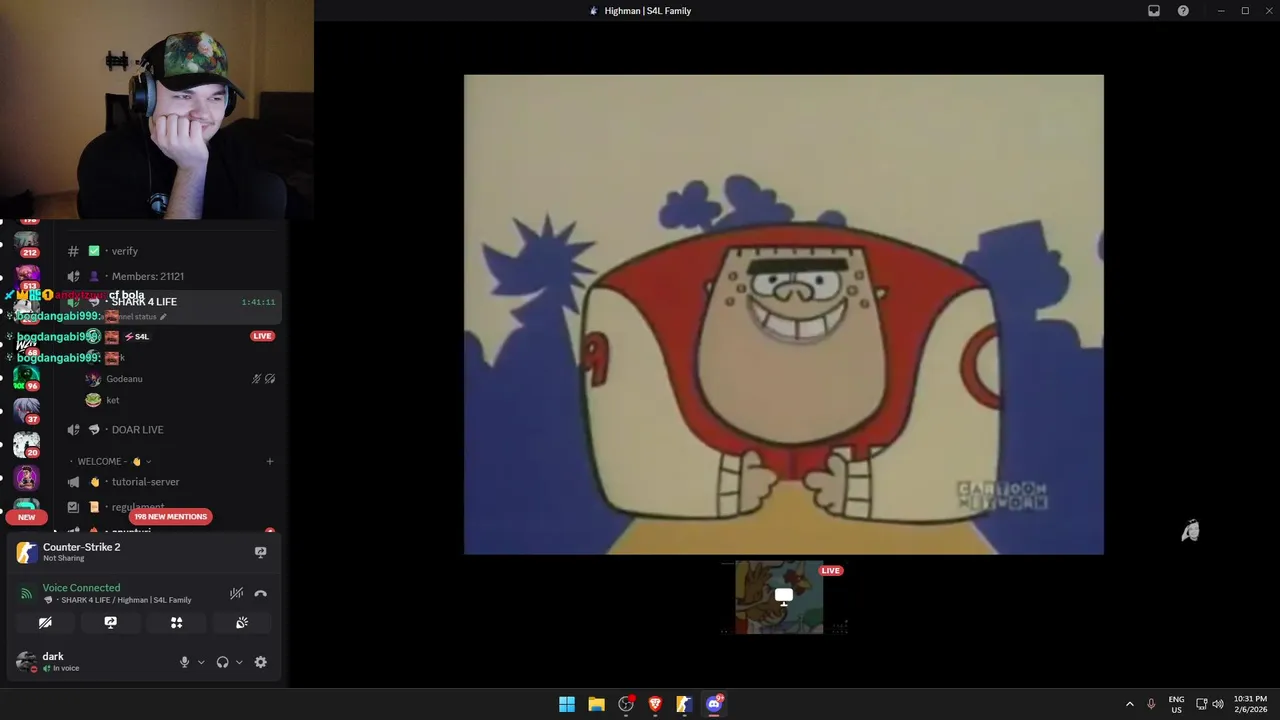Click the LIVE badge on S4L user
The width and height of the screenshot is (1280, 720).
click(262, 336)
